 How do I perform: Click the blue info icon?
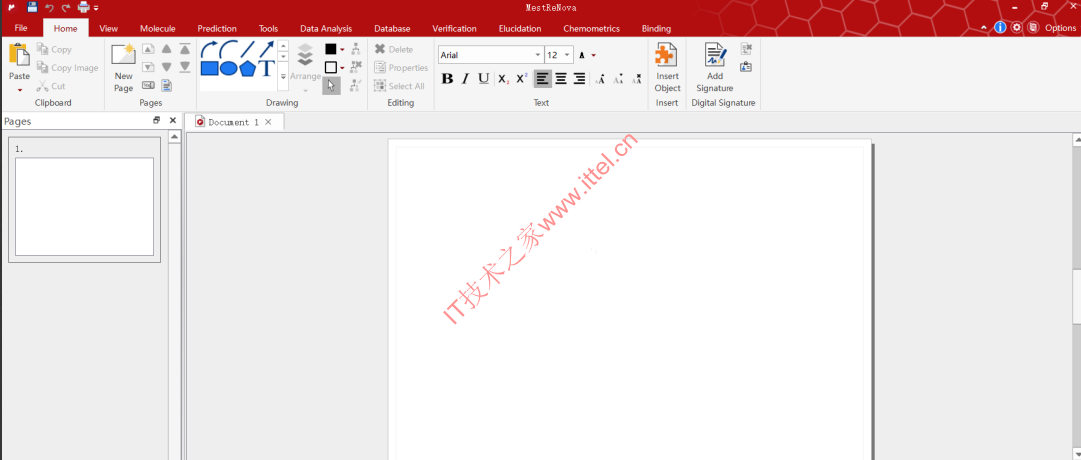coord(1000,28)
